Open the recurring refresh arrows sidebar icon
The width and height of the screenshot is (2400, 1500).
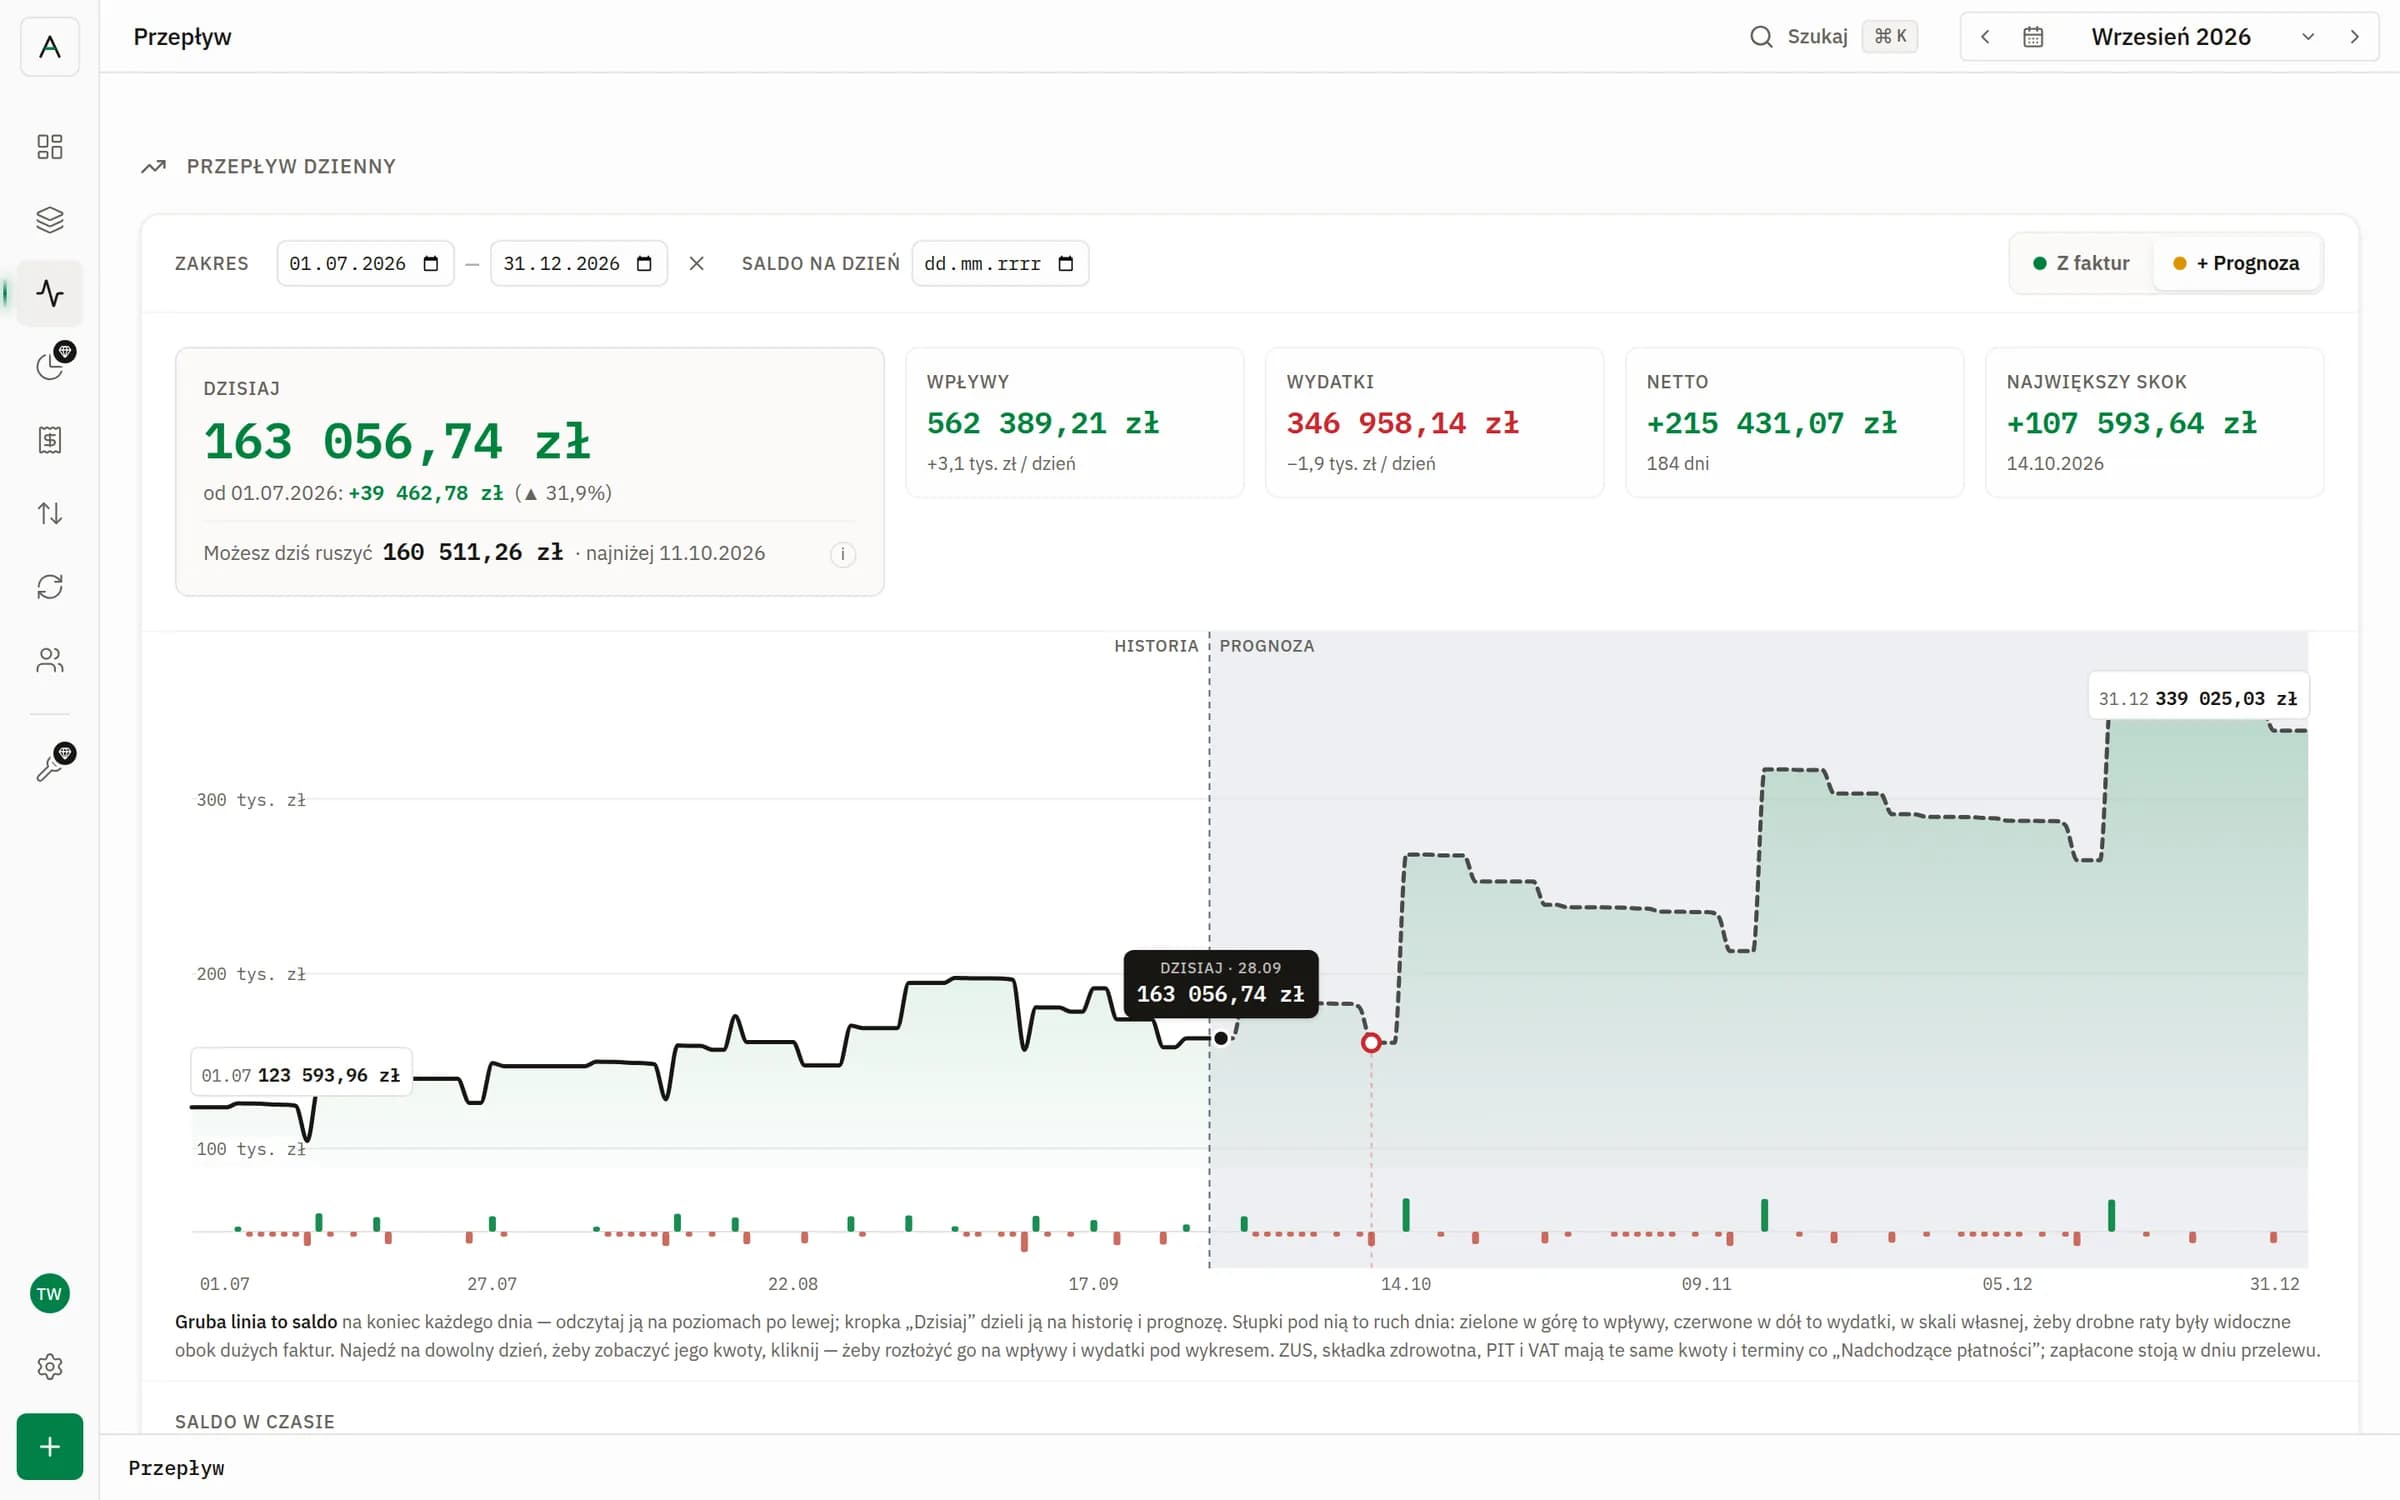(49, 586)
